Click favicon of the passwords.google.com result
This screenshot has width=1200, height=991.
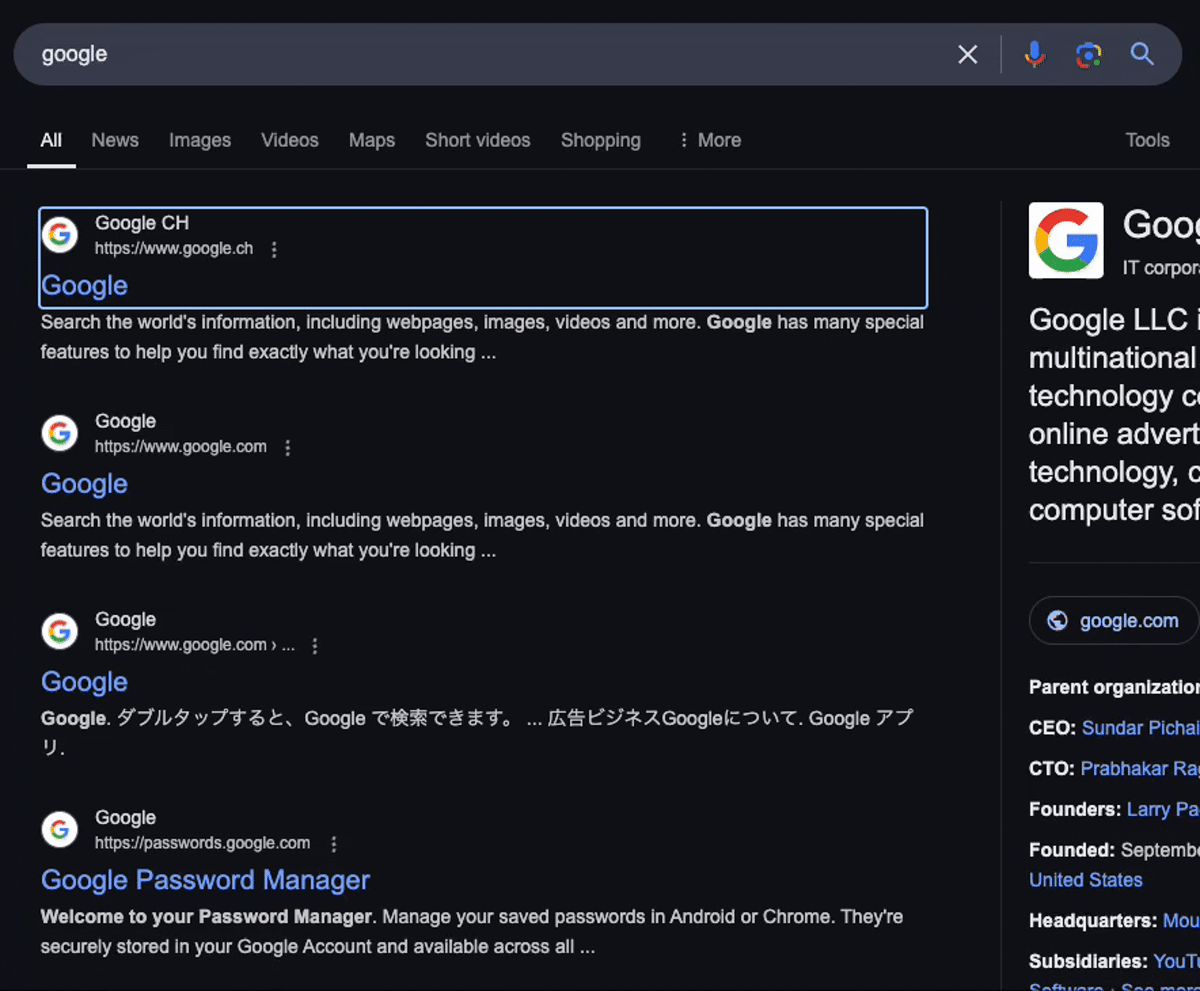pos(60,829)
